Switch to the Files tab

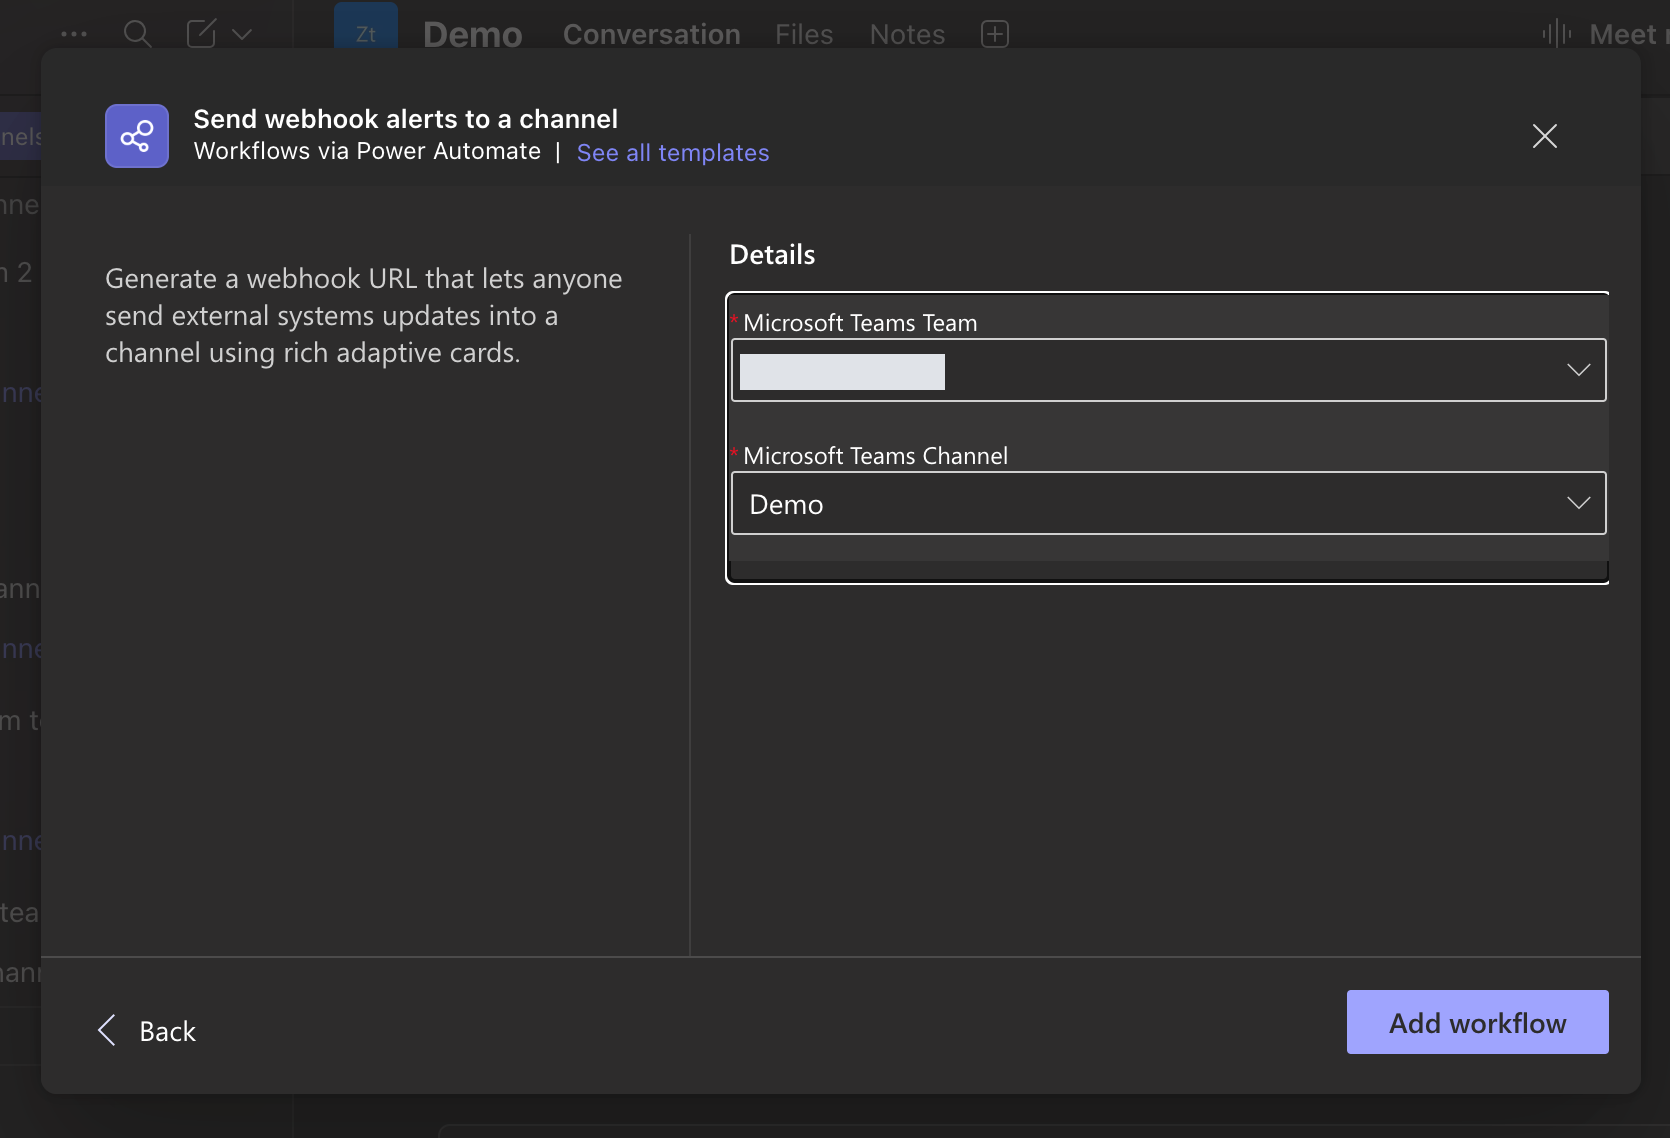(804, 34)
